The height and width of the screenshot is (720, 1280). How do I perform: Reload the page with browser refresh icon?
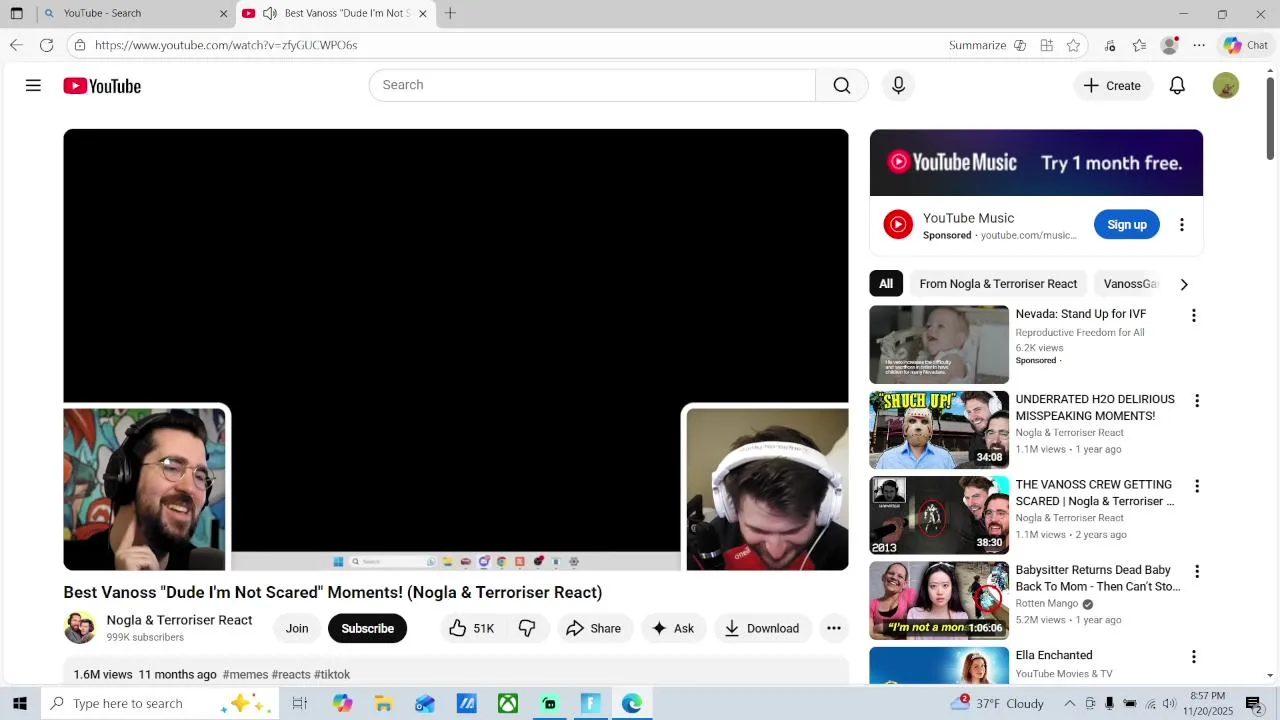(x=46, y=45)
